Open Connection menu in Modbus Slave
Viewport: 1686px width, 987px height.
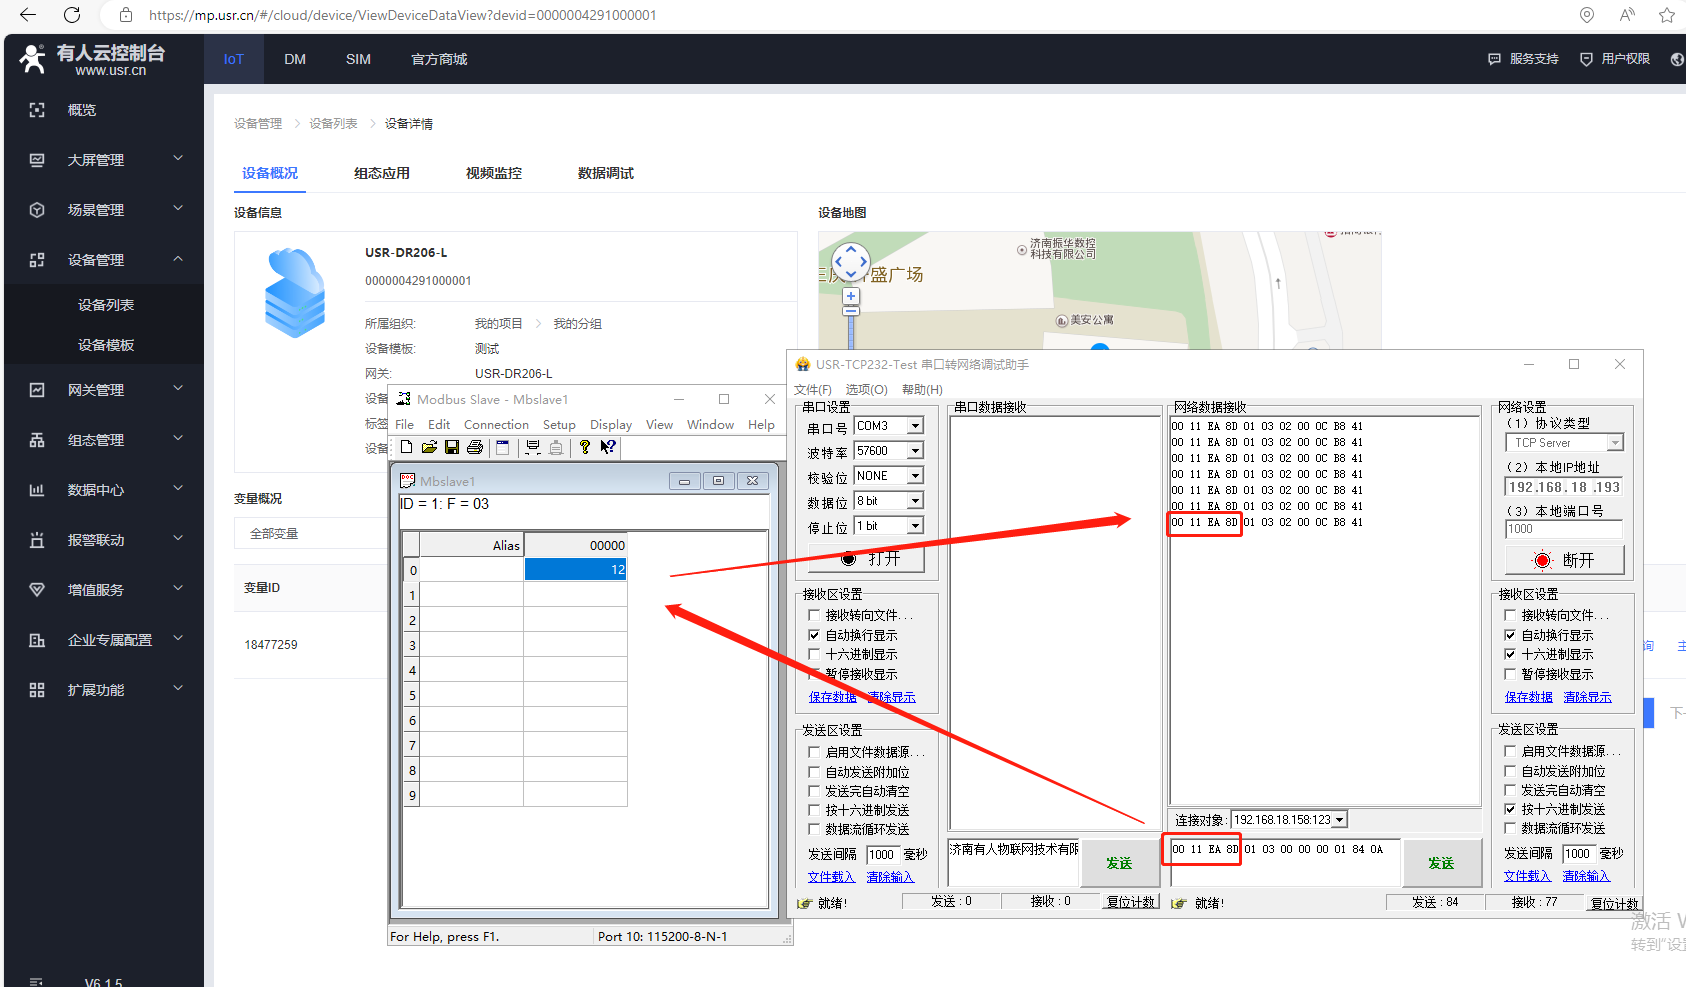(x=496, y=425)
